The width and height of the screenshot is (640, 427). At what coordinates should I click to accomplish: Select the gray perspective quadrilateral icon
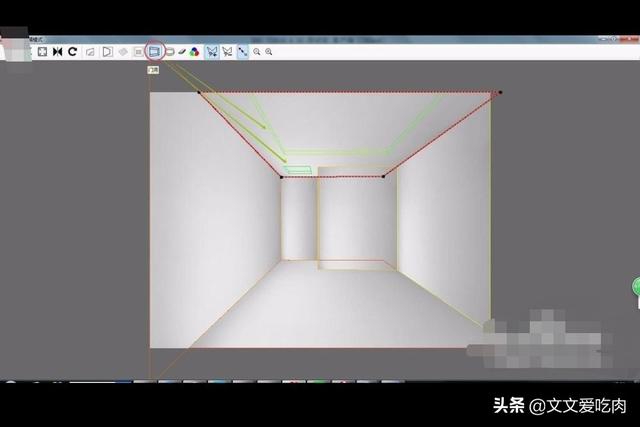click(90, 50)
